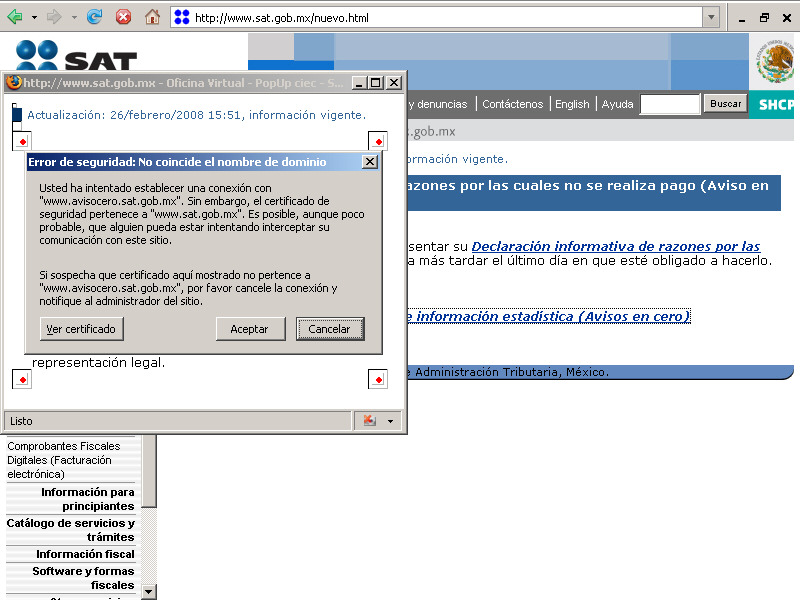The image size is (800, 600).
Task: Open the Back history dropdown arrow
Action: [34, 17]
